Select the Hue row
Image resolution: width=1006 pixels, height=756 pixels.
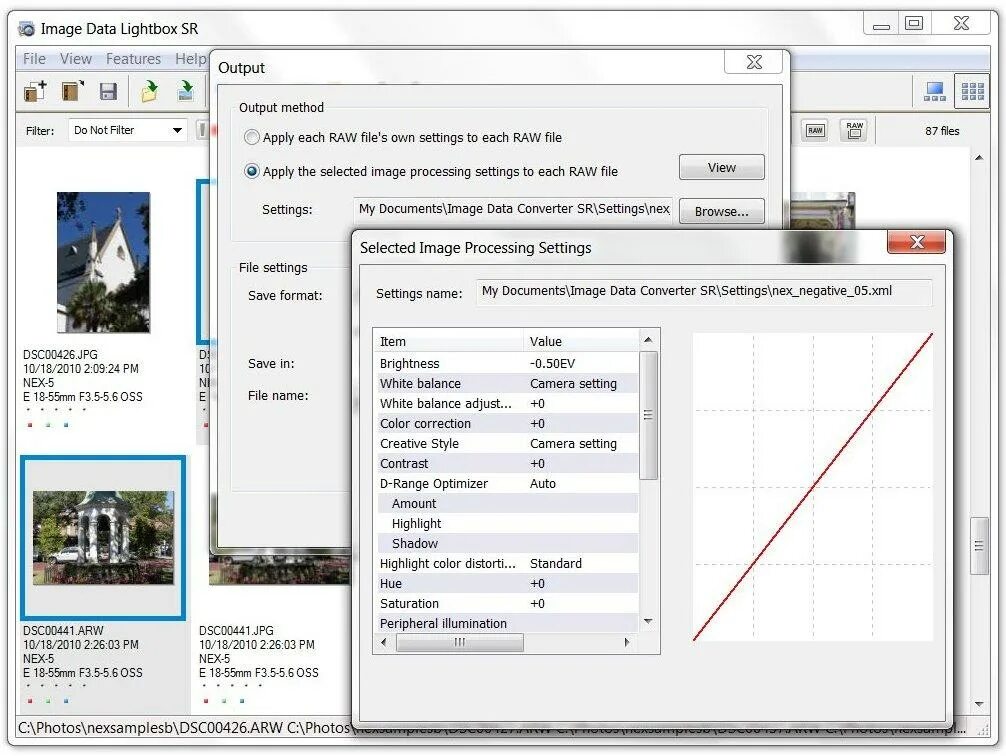pos(506,583)
